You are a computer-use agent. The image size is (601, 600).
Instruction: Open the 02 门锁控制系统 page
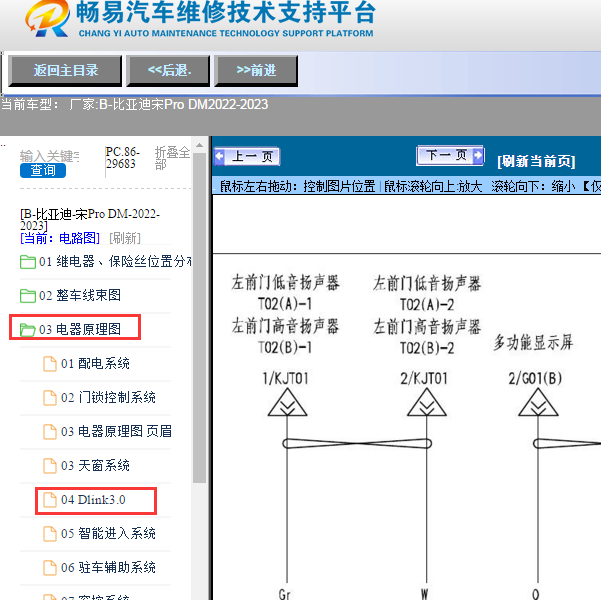(108, 397)
